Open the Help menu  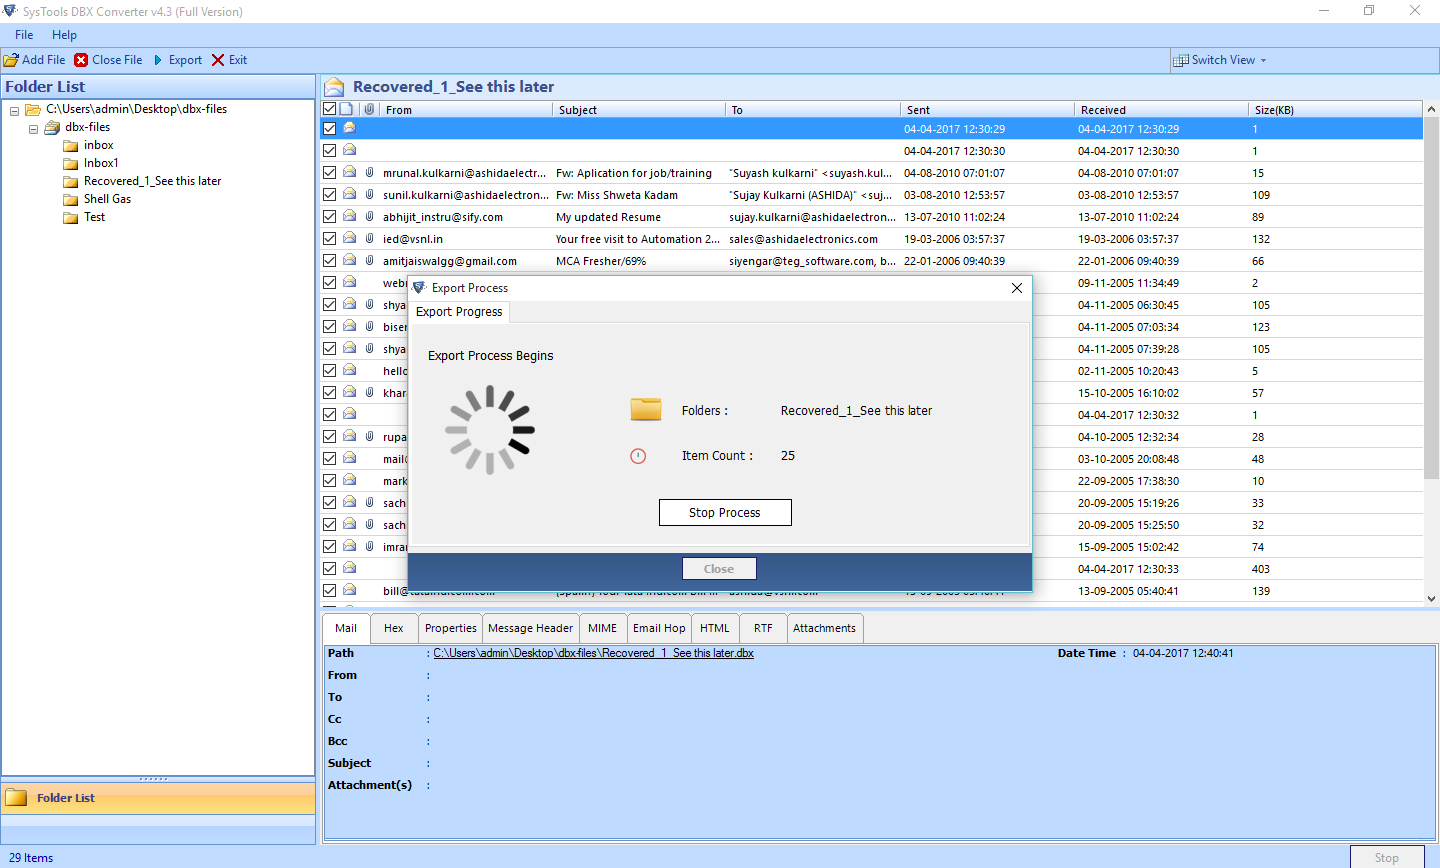[64, 35]
